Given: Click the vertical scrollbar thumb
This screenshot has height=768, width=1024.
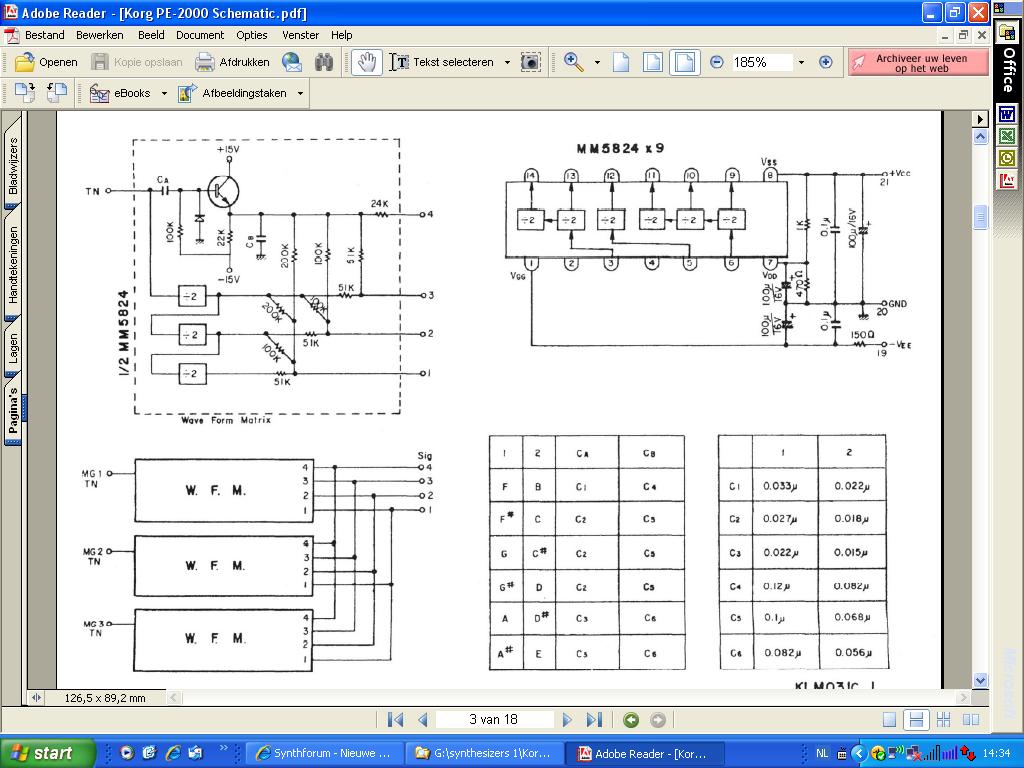Looking at the screenshot, I should coord(980,217).
